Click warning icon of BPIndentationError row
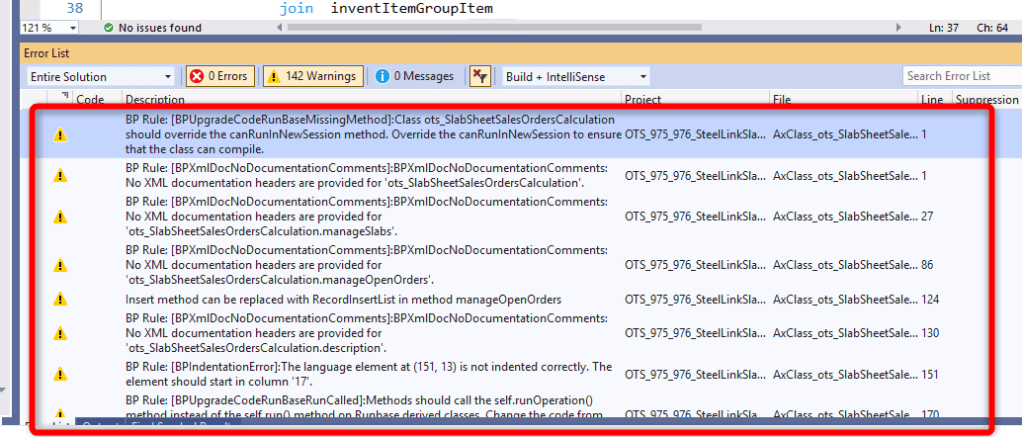 point(60,375)
